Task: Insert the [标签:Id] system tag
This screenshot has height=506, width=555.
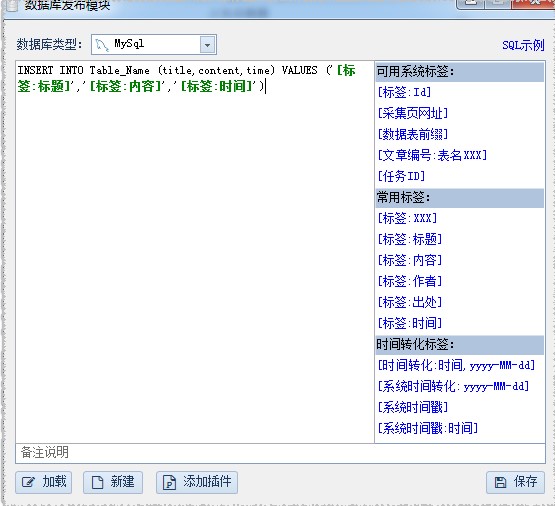Action: [x=404, y=92]
